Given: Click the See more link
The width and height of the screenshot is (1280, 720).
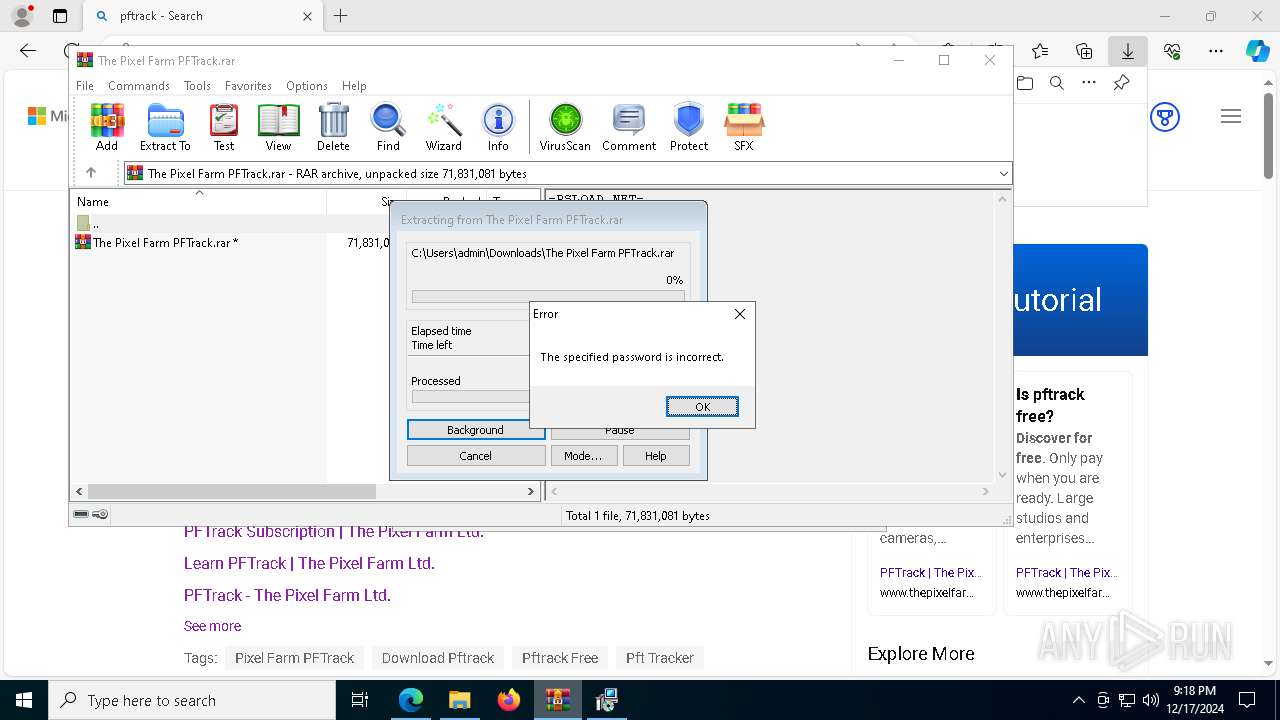Looking at the screenshot, I should (212, 626).
